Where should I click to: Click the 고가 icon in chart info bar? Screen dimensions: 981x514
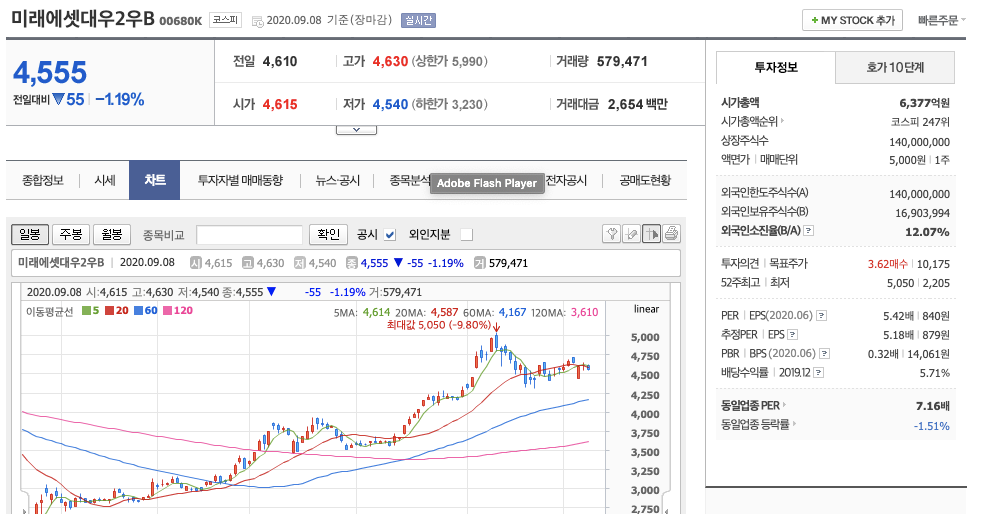[248, 263]
